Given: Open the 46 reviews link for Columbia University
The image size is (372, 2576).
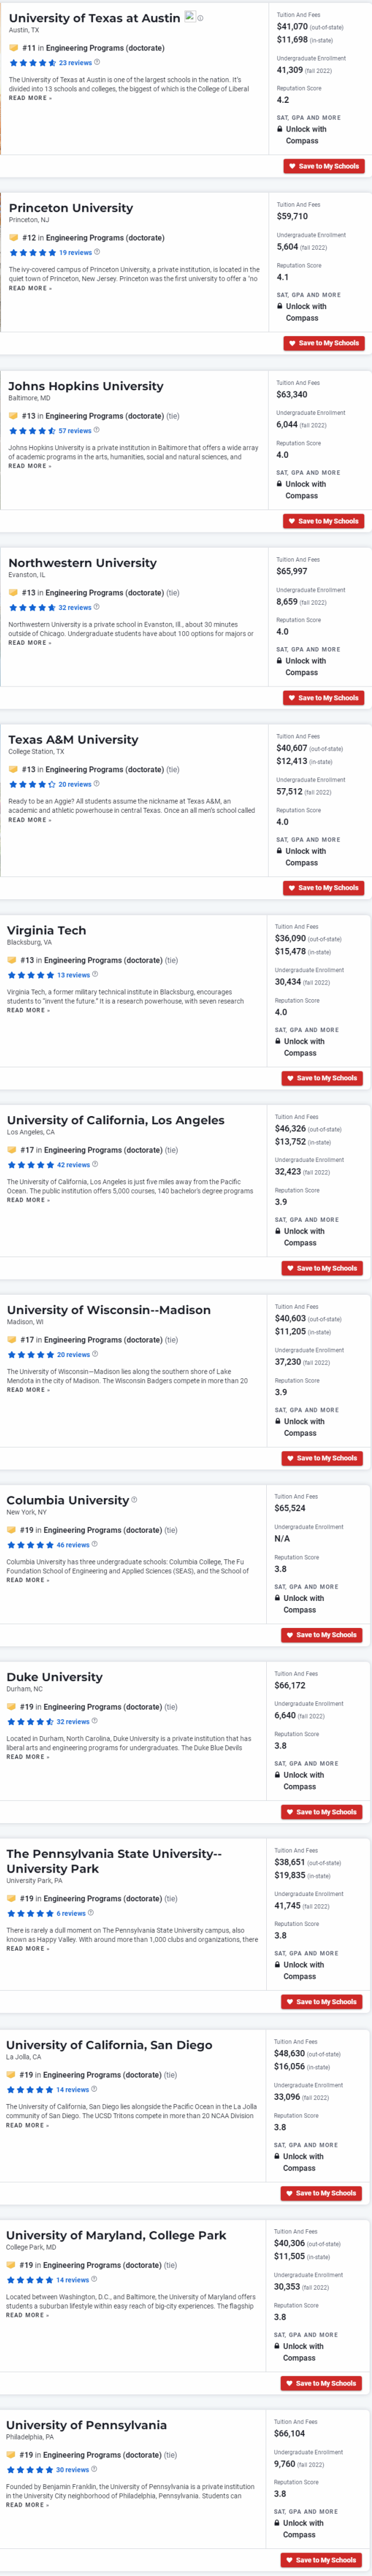Looking at the screenshot, I should (x=73, y=1545).
